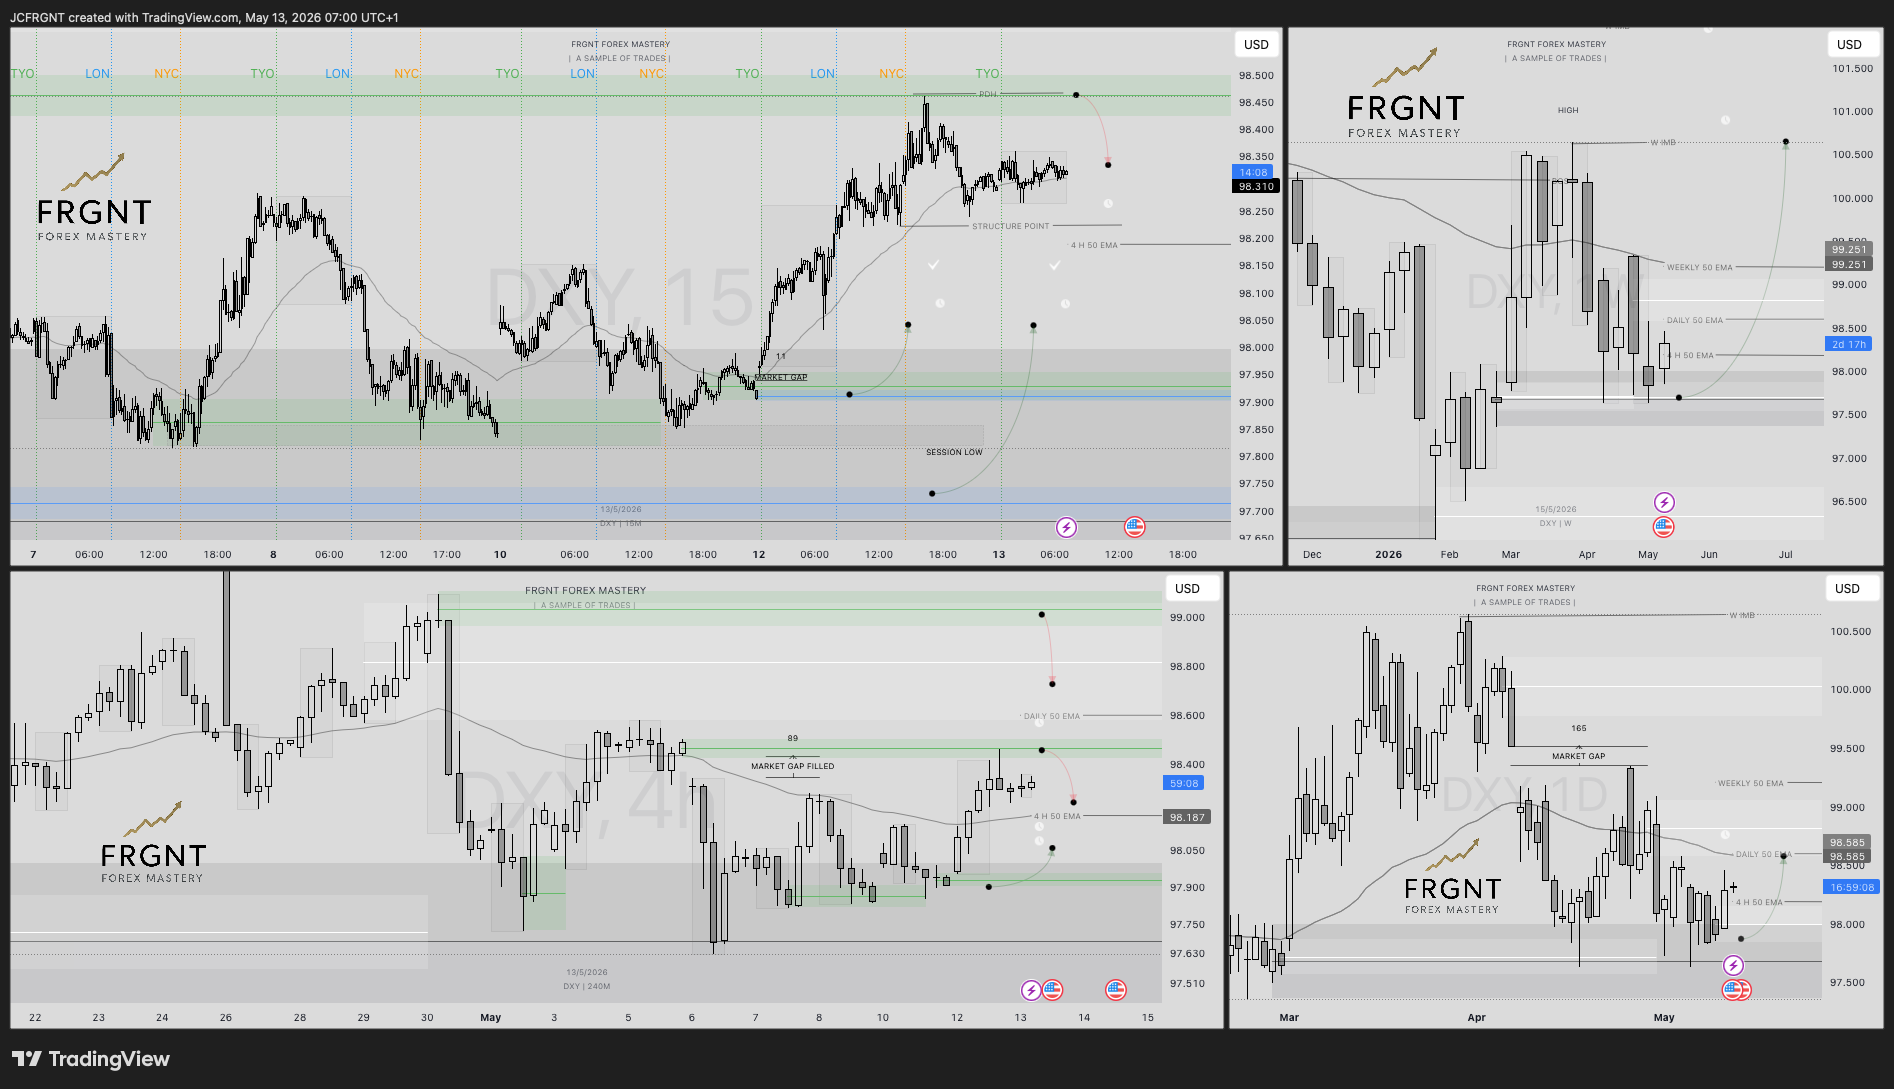
Task: Select the 4 H 50 EMA label on 4H chart
Action: pos(1057,816)
